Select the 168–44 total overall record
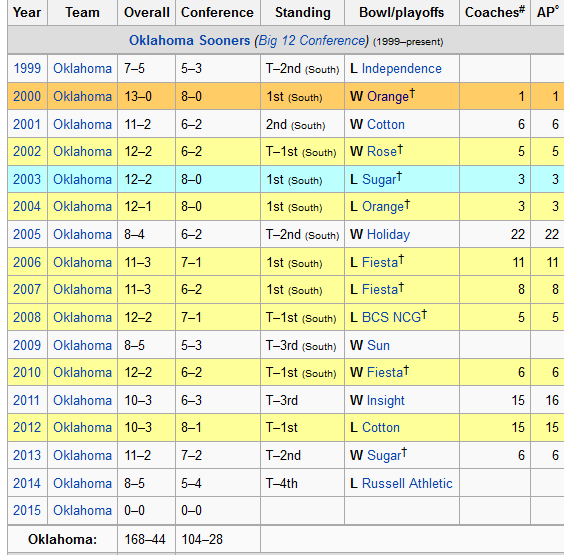 coord(146,540)
